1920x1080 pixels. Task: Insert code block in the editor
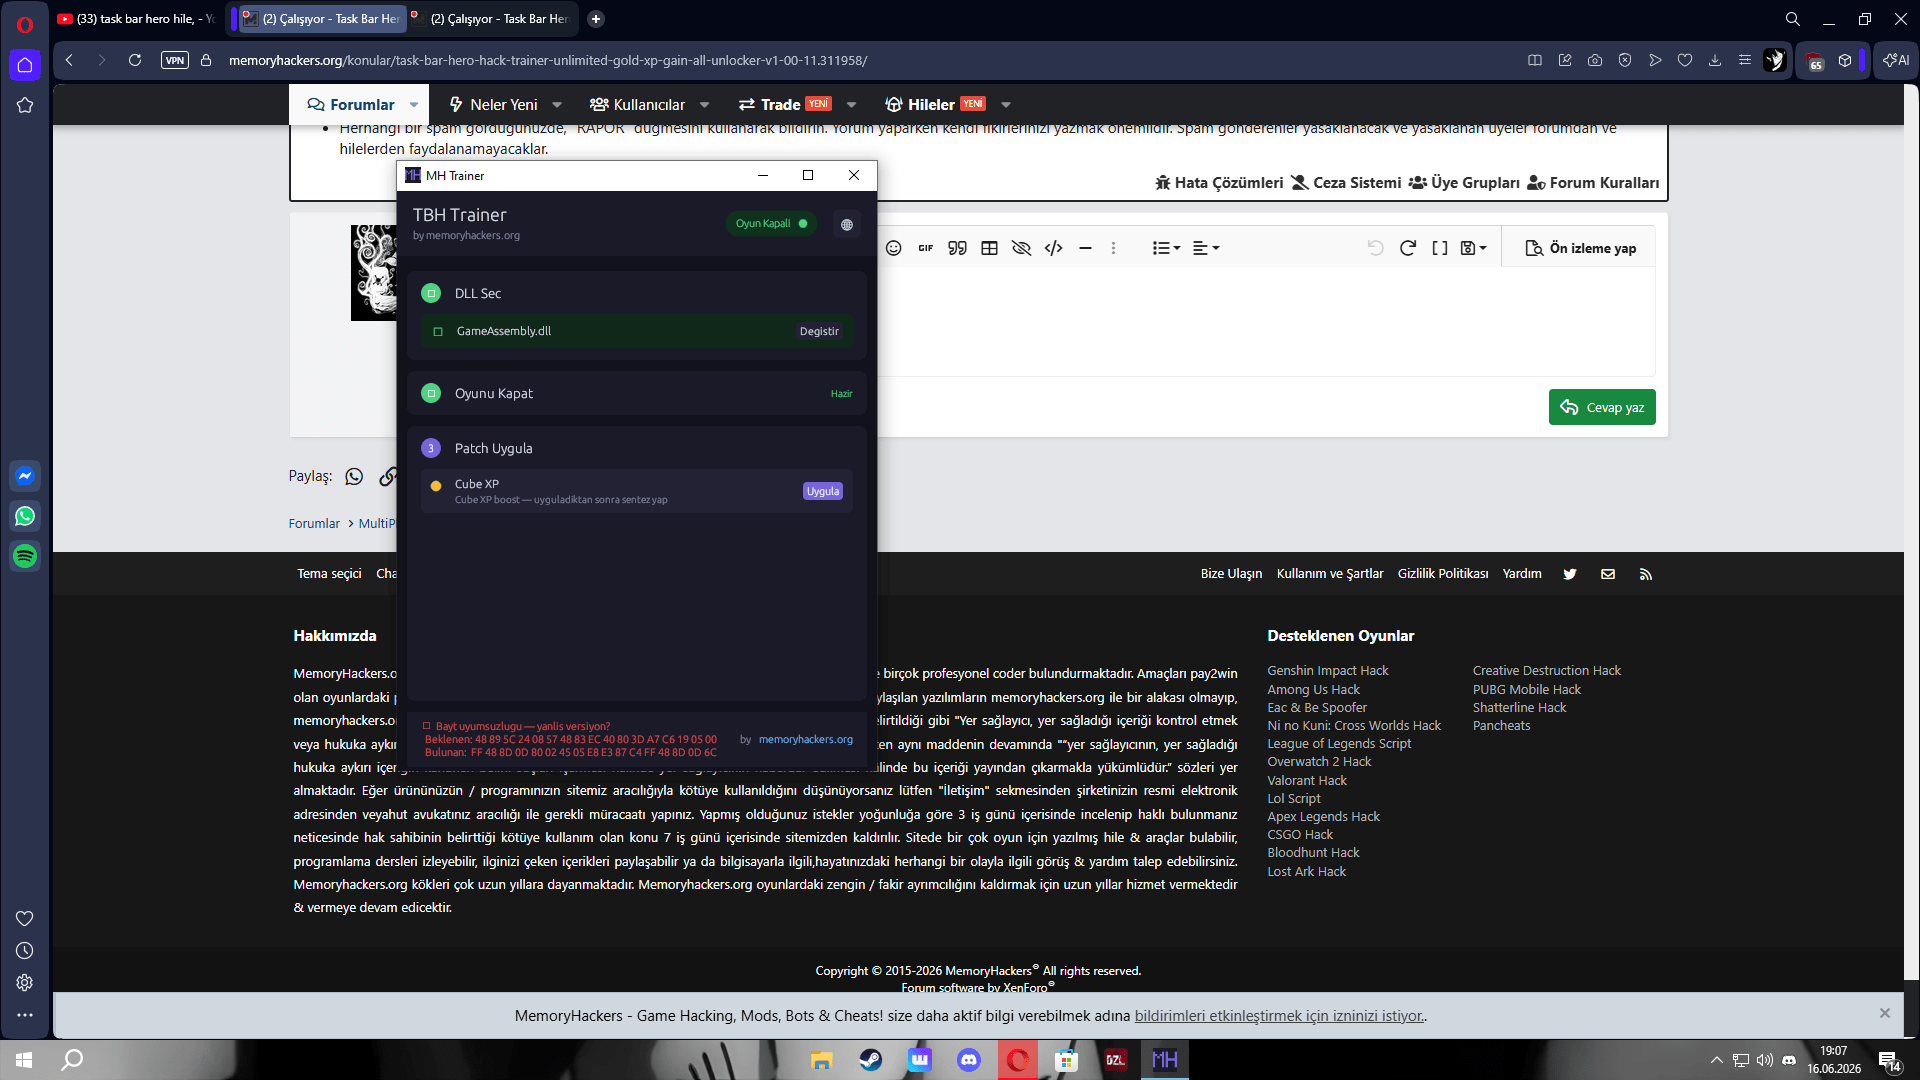[x=1053, y=248]
